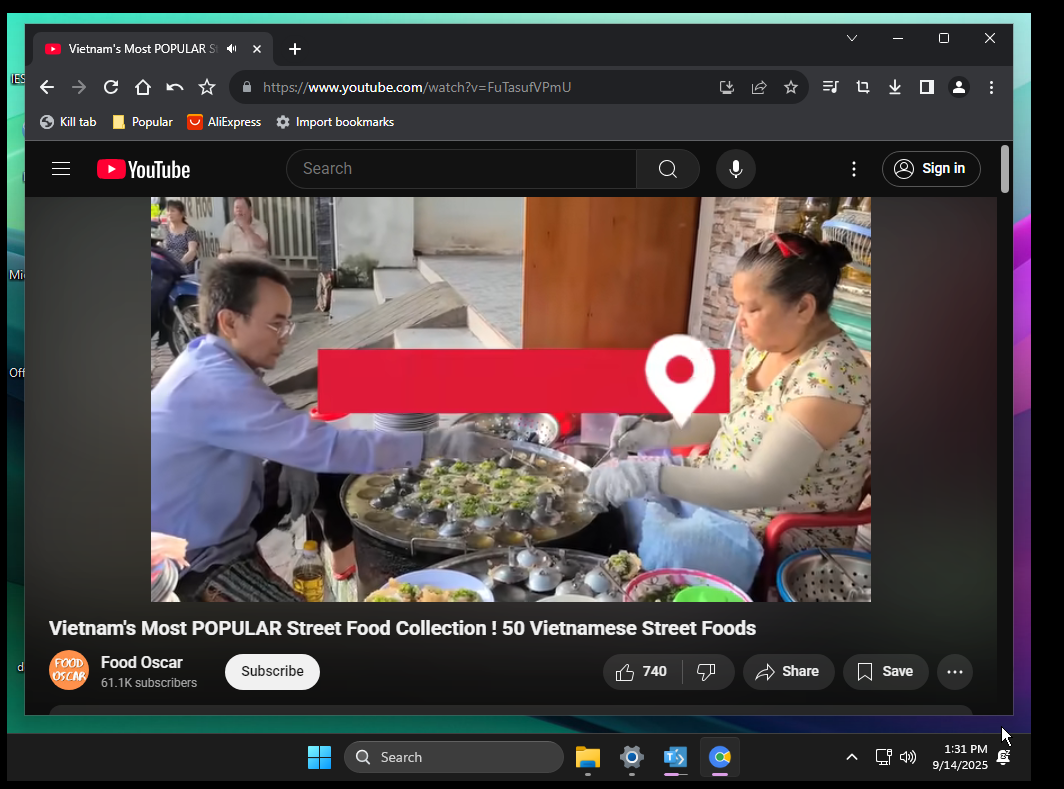Screen dimensions: 1064x789
Task: Bookmark this page with the address bar star
Action: point(791,88)
